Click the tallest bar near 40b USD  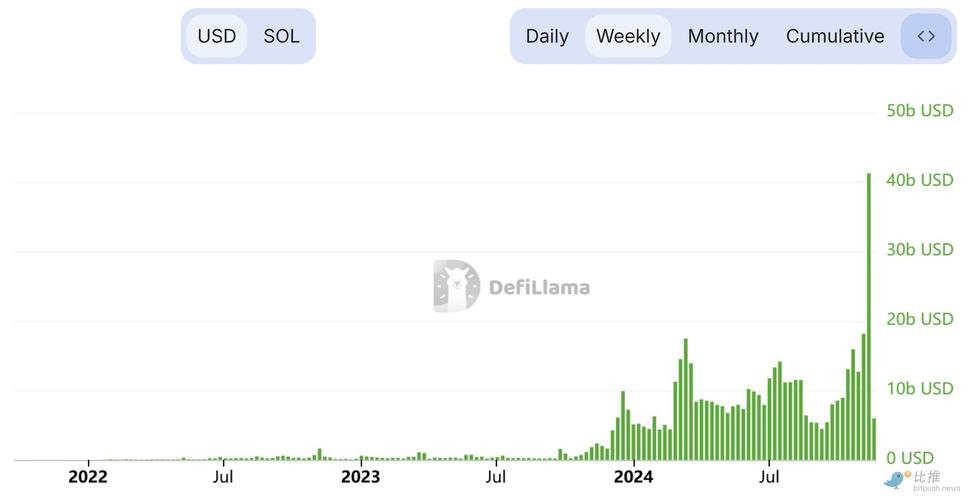(869, 316)
